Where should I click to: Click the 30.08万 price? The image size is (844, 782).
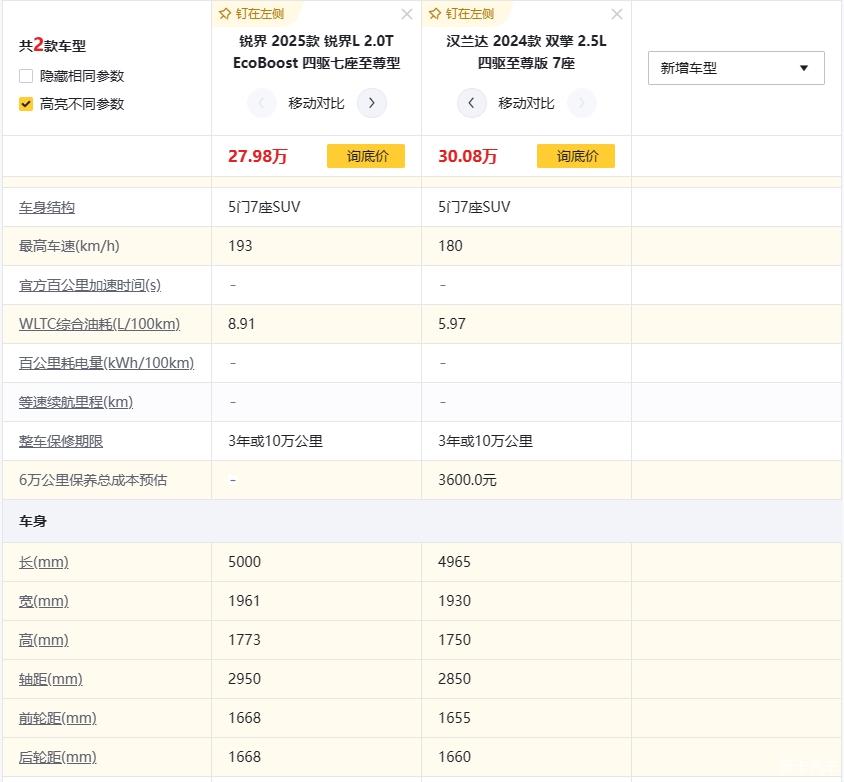468,156
